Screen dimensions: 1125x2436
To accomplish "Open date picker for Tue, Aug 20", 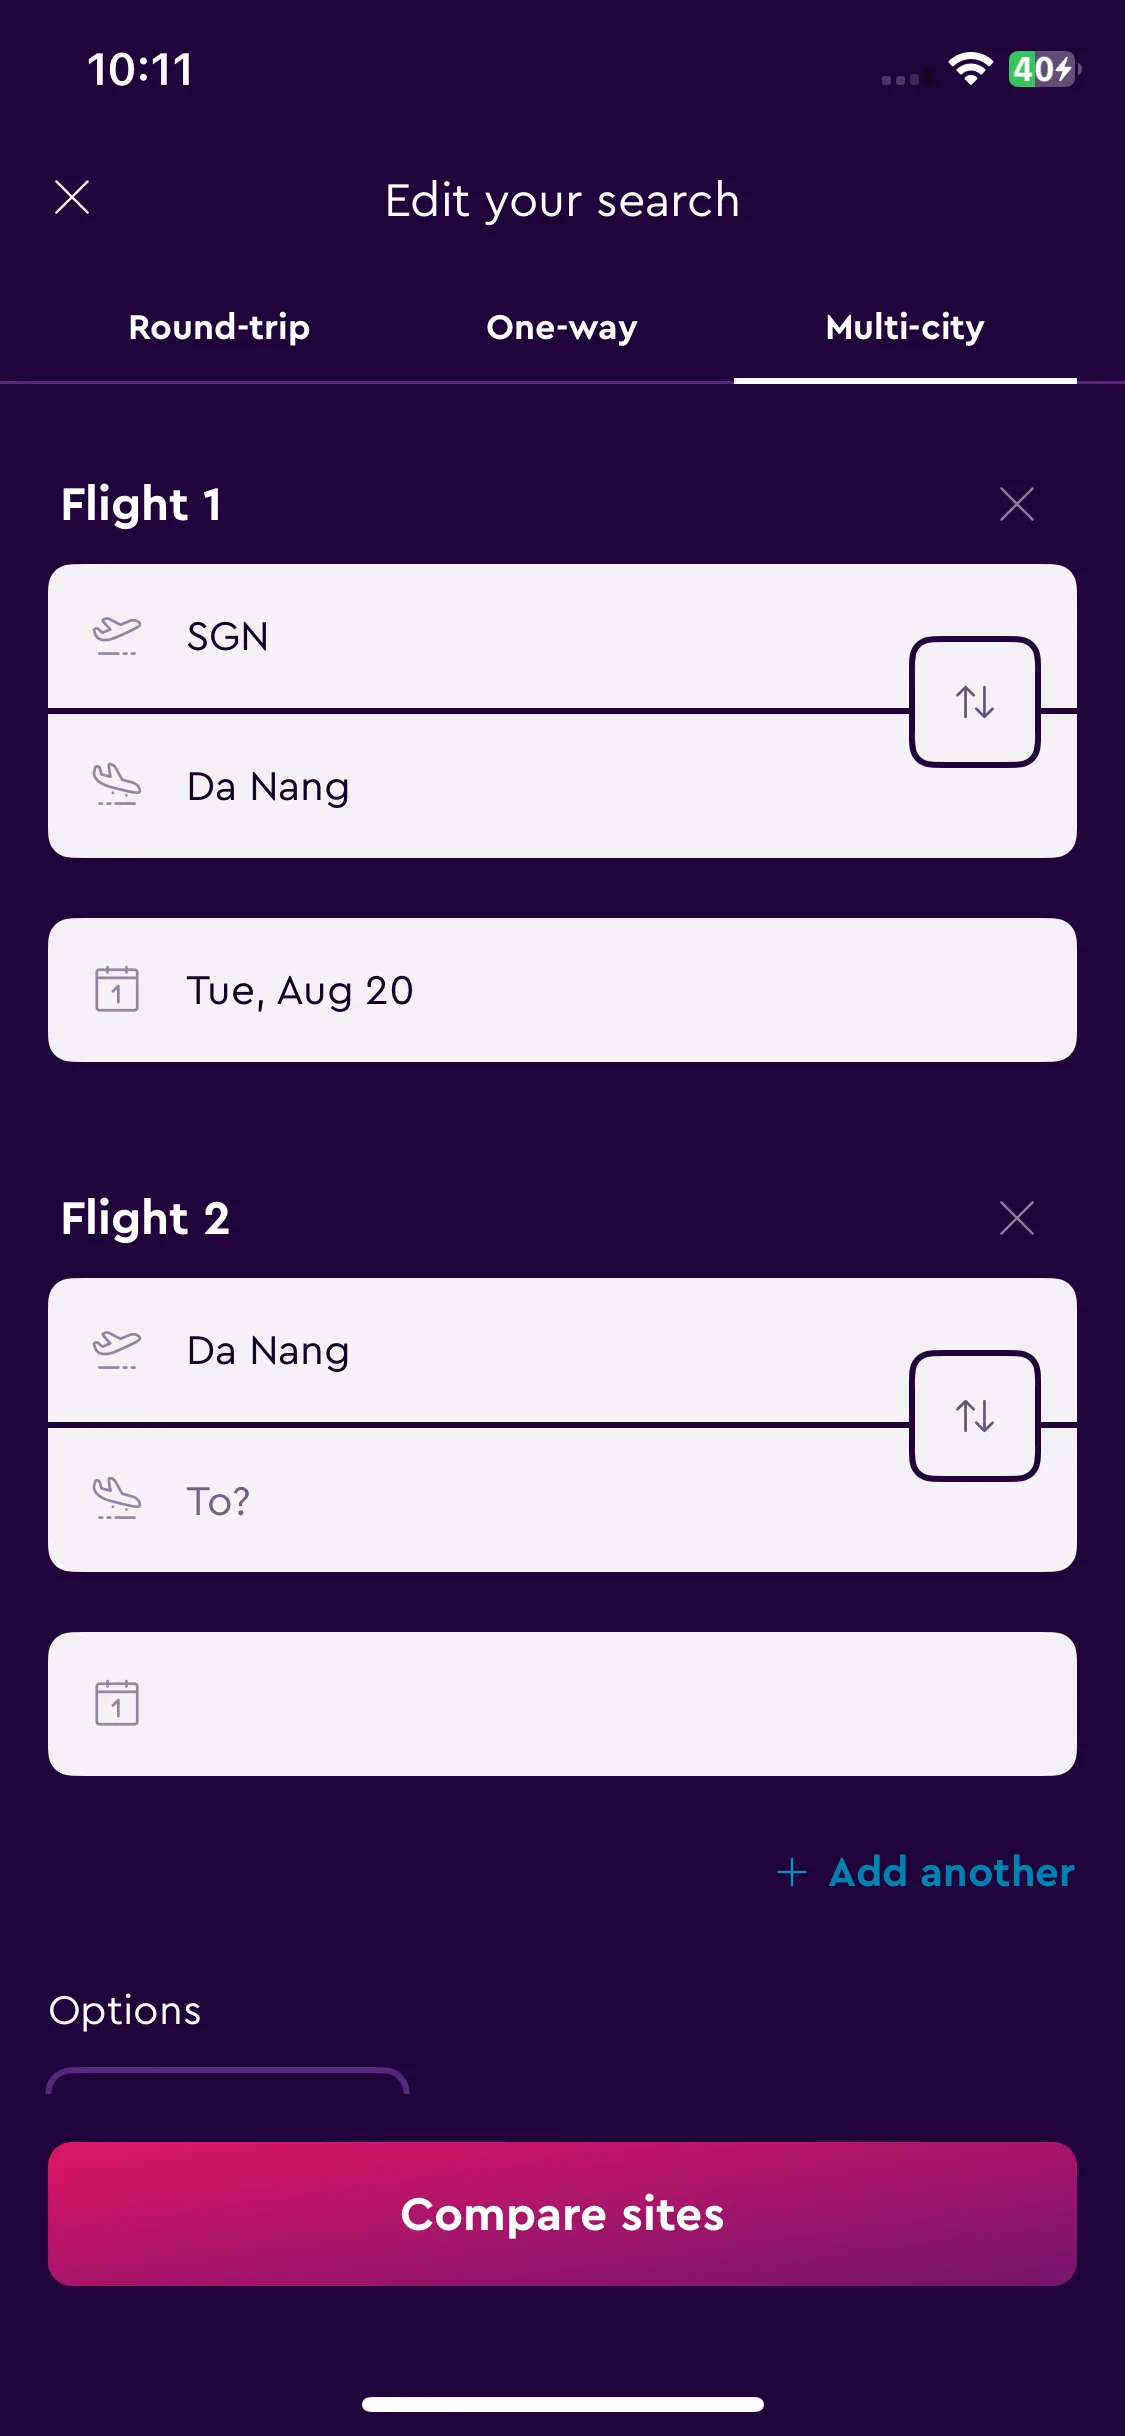I will (x=562, y=990).
